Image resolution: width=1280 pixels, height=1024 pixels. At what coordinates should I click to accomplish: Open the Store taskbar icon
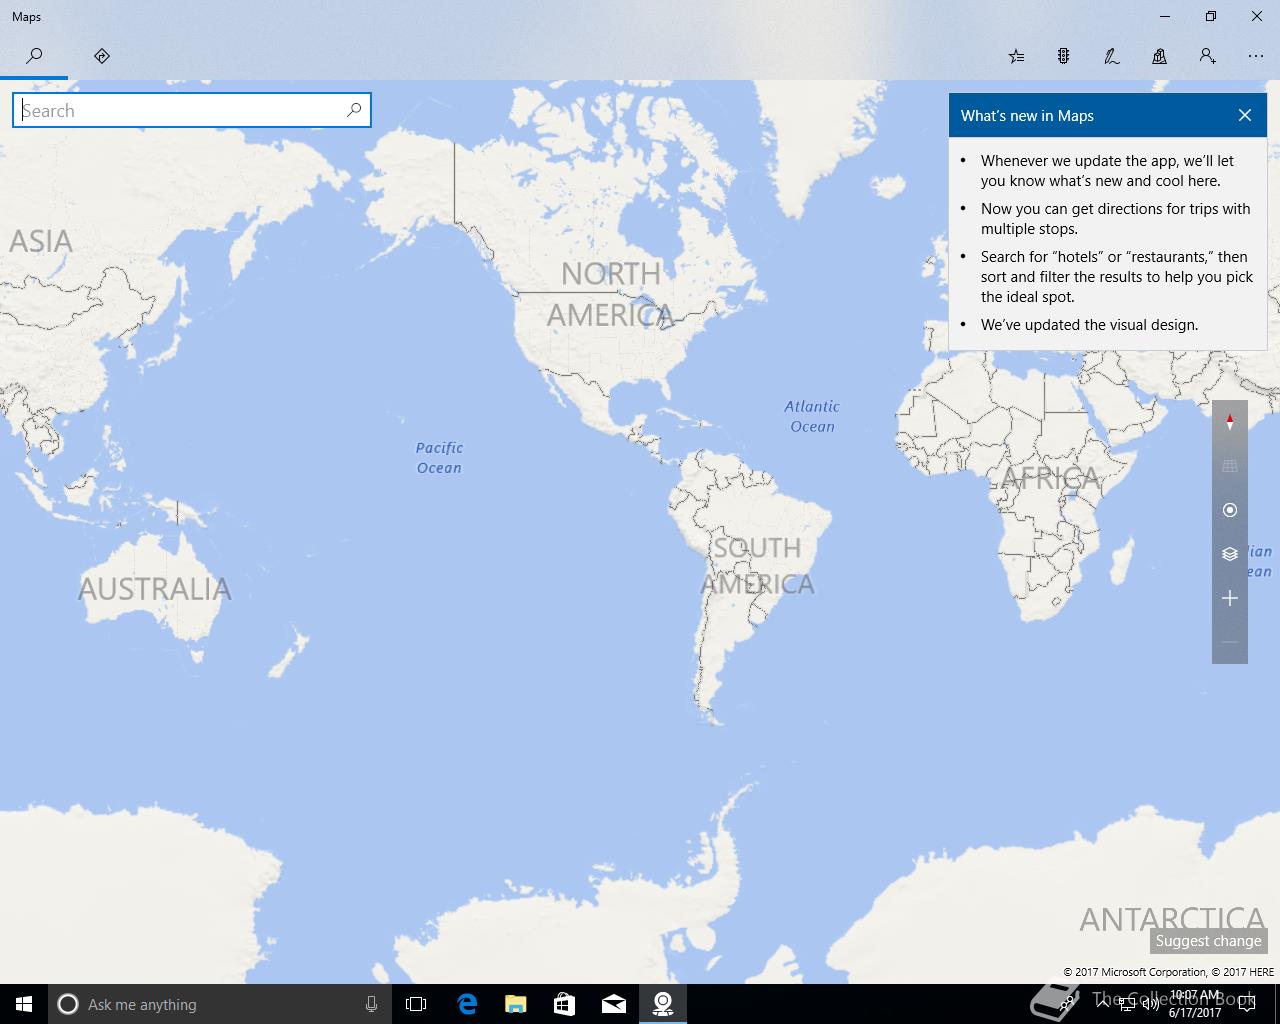click(564, 1004)
